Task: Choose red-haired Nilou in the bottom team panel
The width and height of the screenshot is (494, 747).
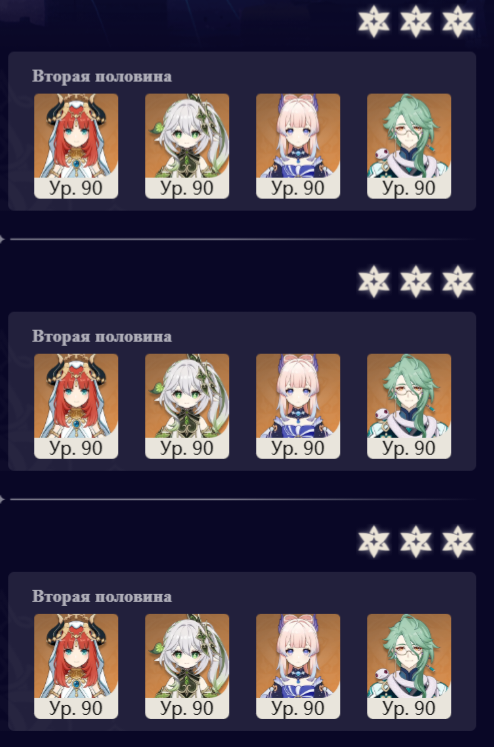Action: pos(76,666)
